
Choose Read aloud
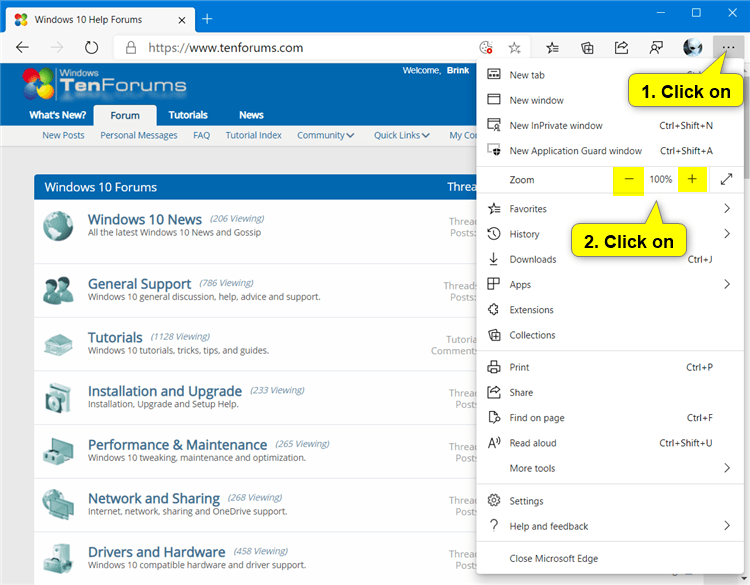(x=610, y=443)
